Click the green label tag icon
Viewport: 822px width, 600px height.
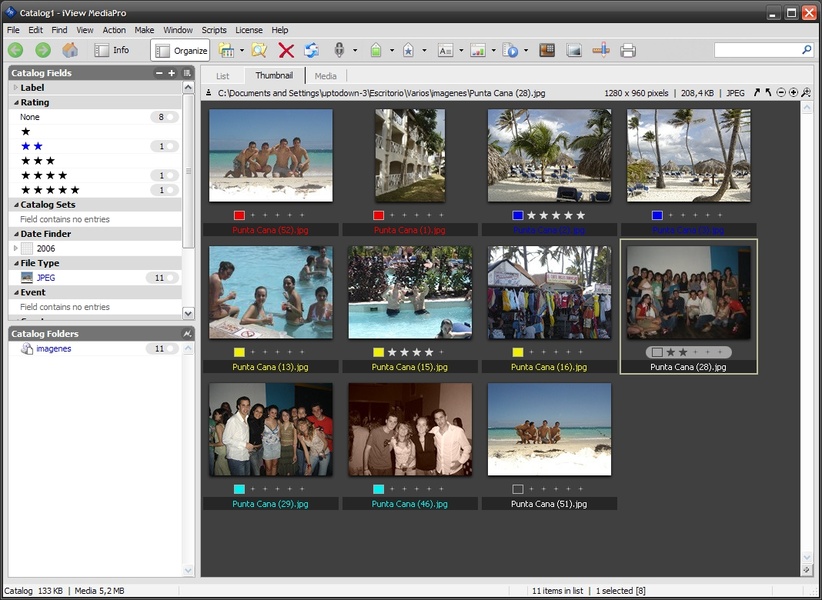tap(375, 50)
